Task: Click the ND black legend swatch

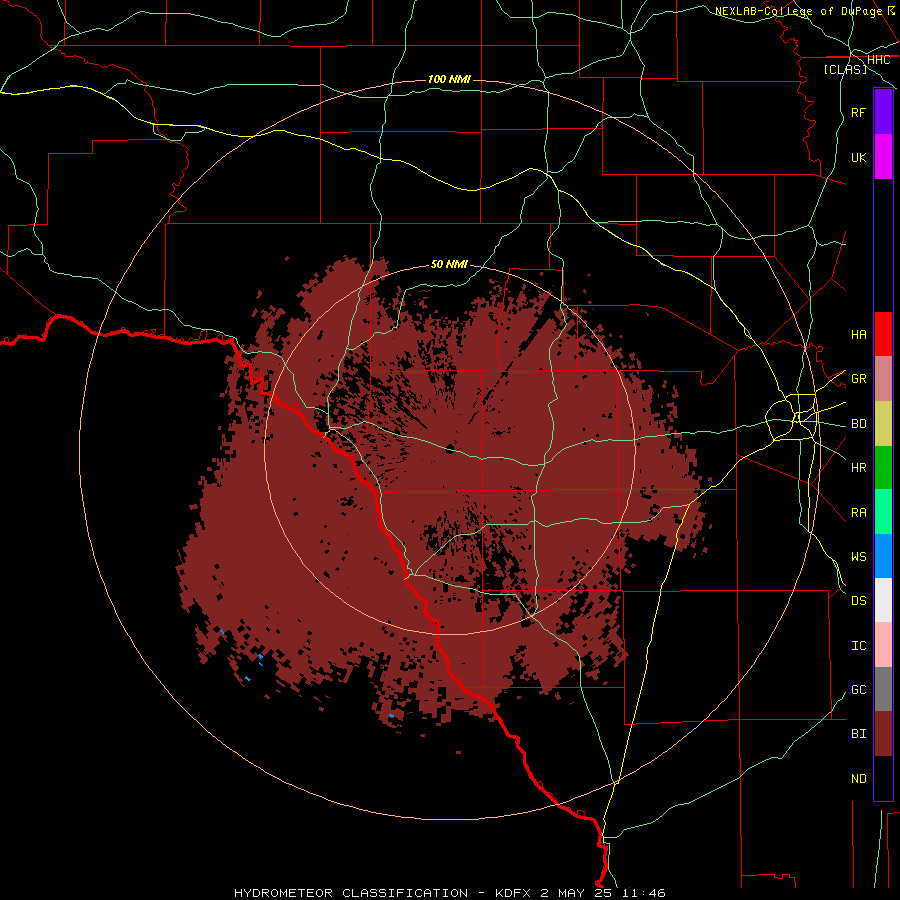Action: click(883, 778)
